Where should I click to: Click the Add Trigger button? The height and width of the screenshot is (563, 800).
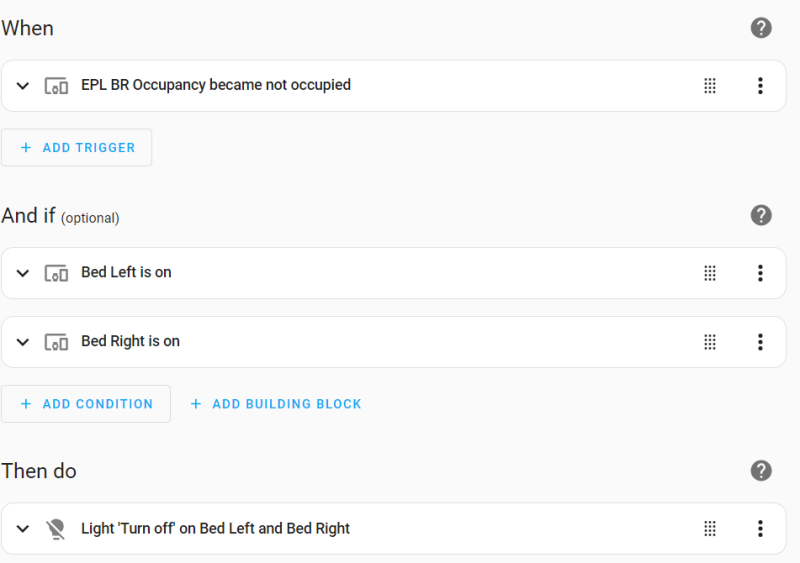77,147
